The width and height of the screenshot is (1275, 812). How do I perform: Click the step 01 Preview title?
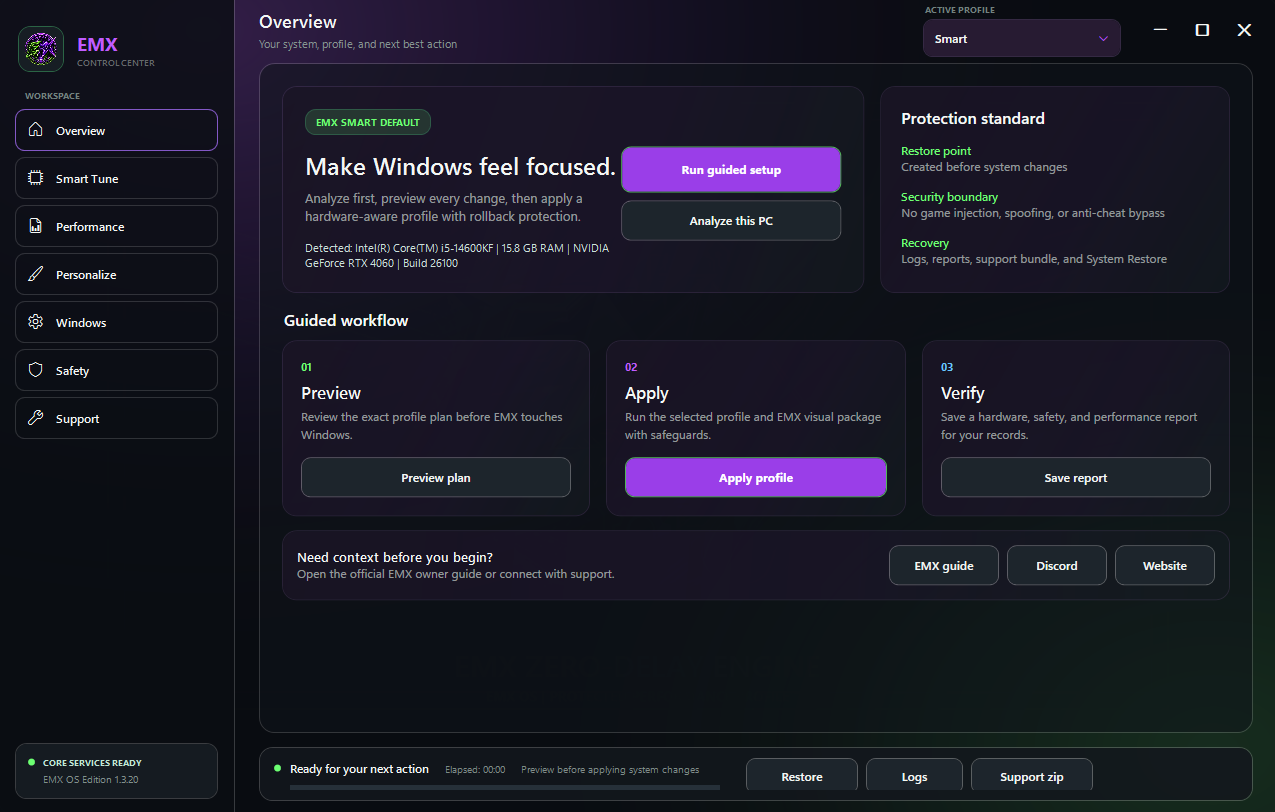tap(331, 393)
